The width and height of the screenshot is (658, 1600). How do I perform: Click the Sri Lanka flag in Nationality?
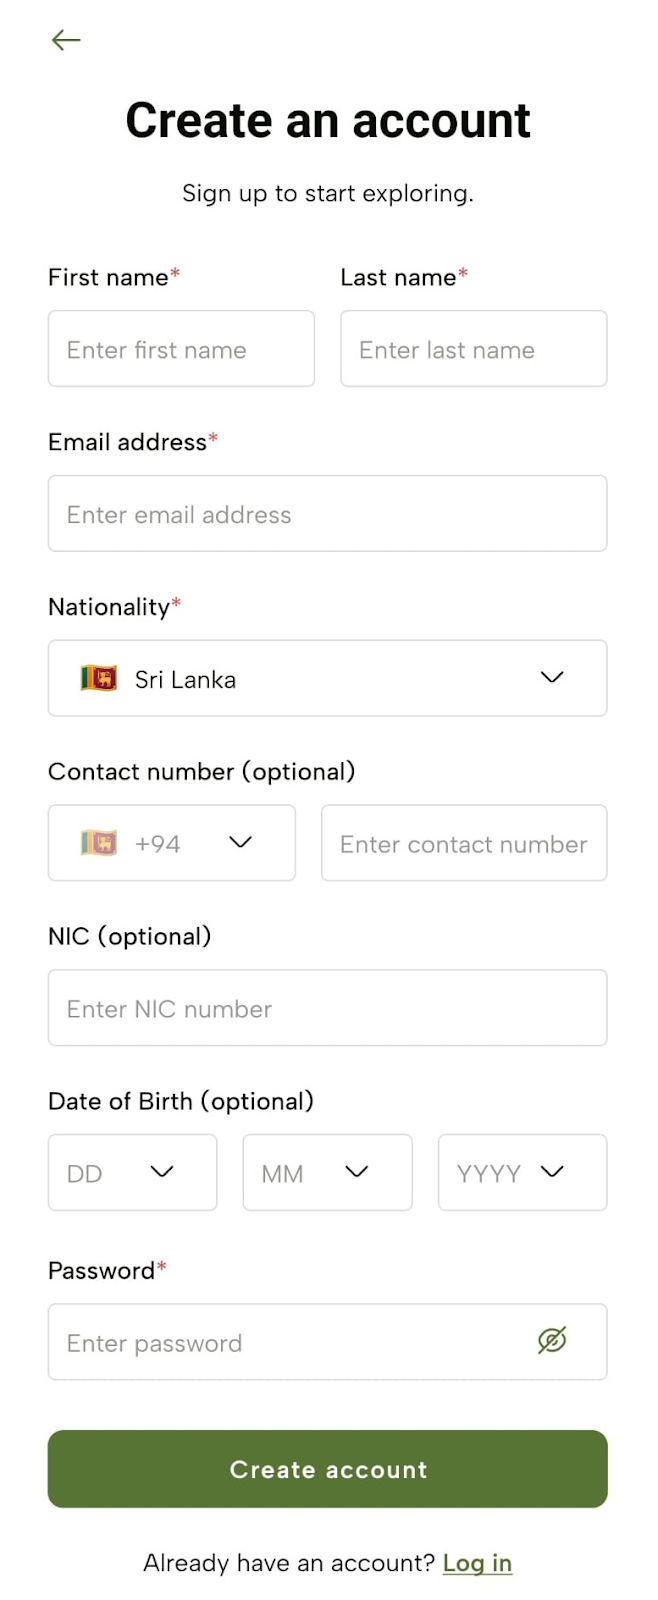coord(99,678)
